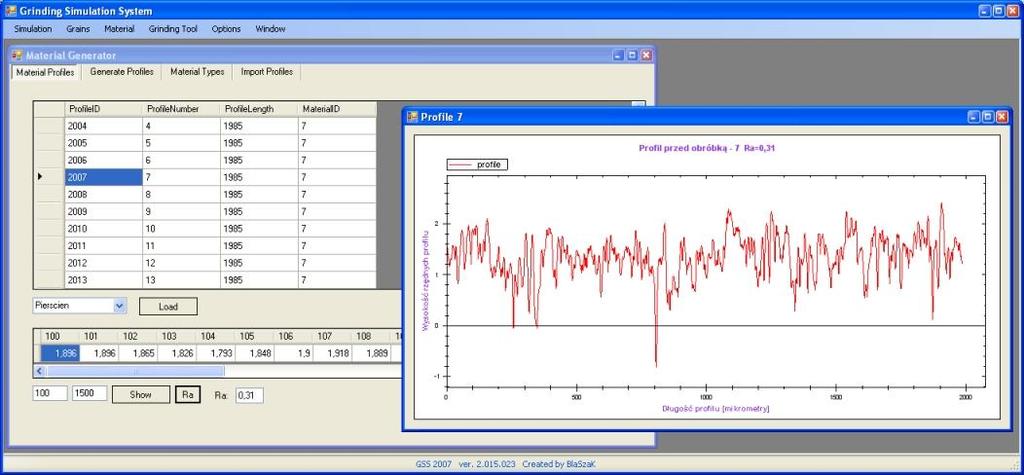Select ProfileNumber cell 13

click(182, 280)
